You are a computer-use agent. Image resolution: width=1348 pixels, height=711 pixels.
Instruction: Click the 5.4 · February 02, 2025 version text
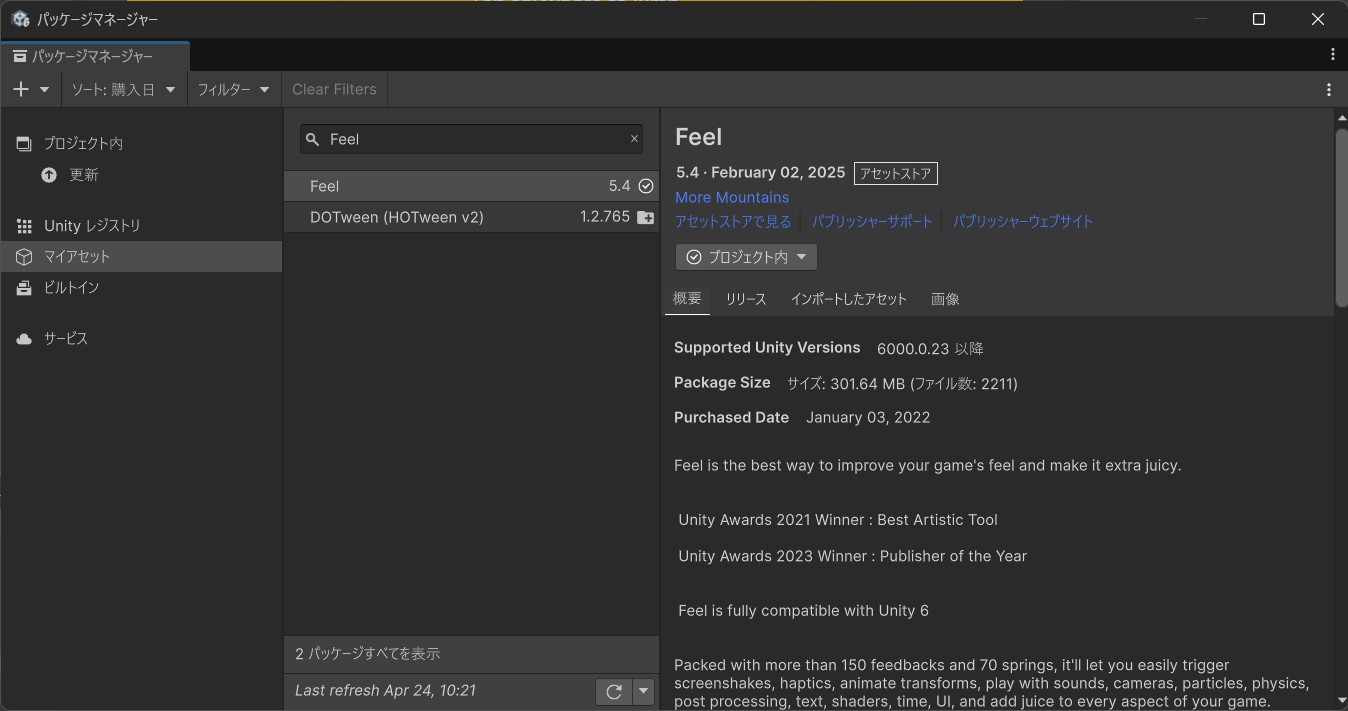[x=760, y=172]
